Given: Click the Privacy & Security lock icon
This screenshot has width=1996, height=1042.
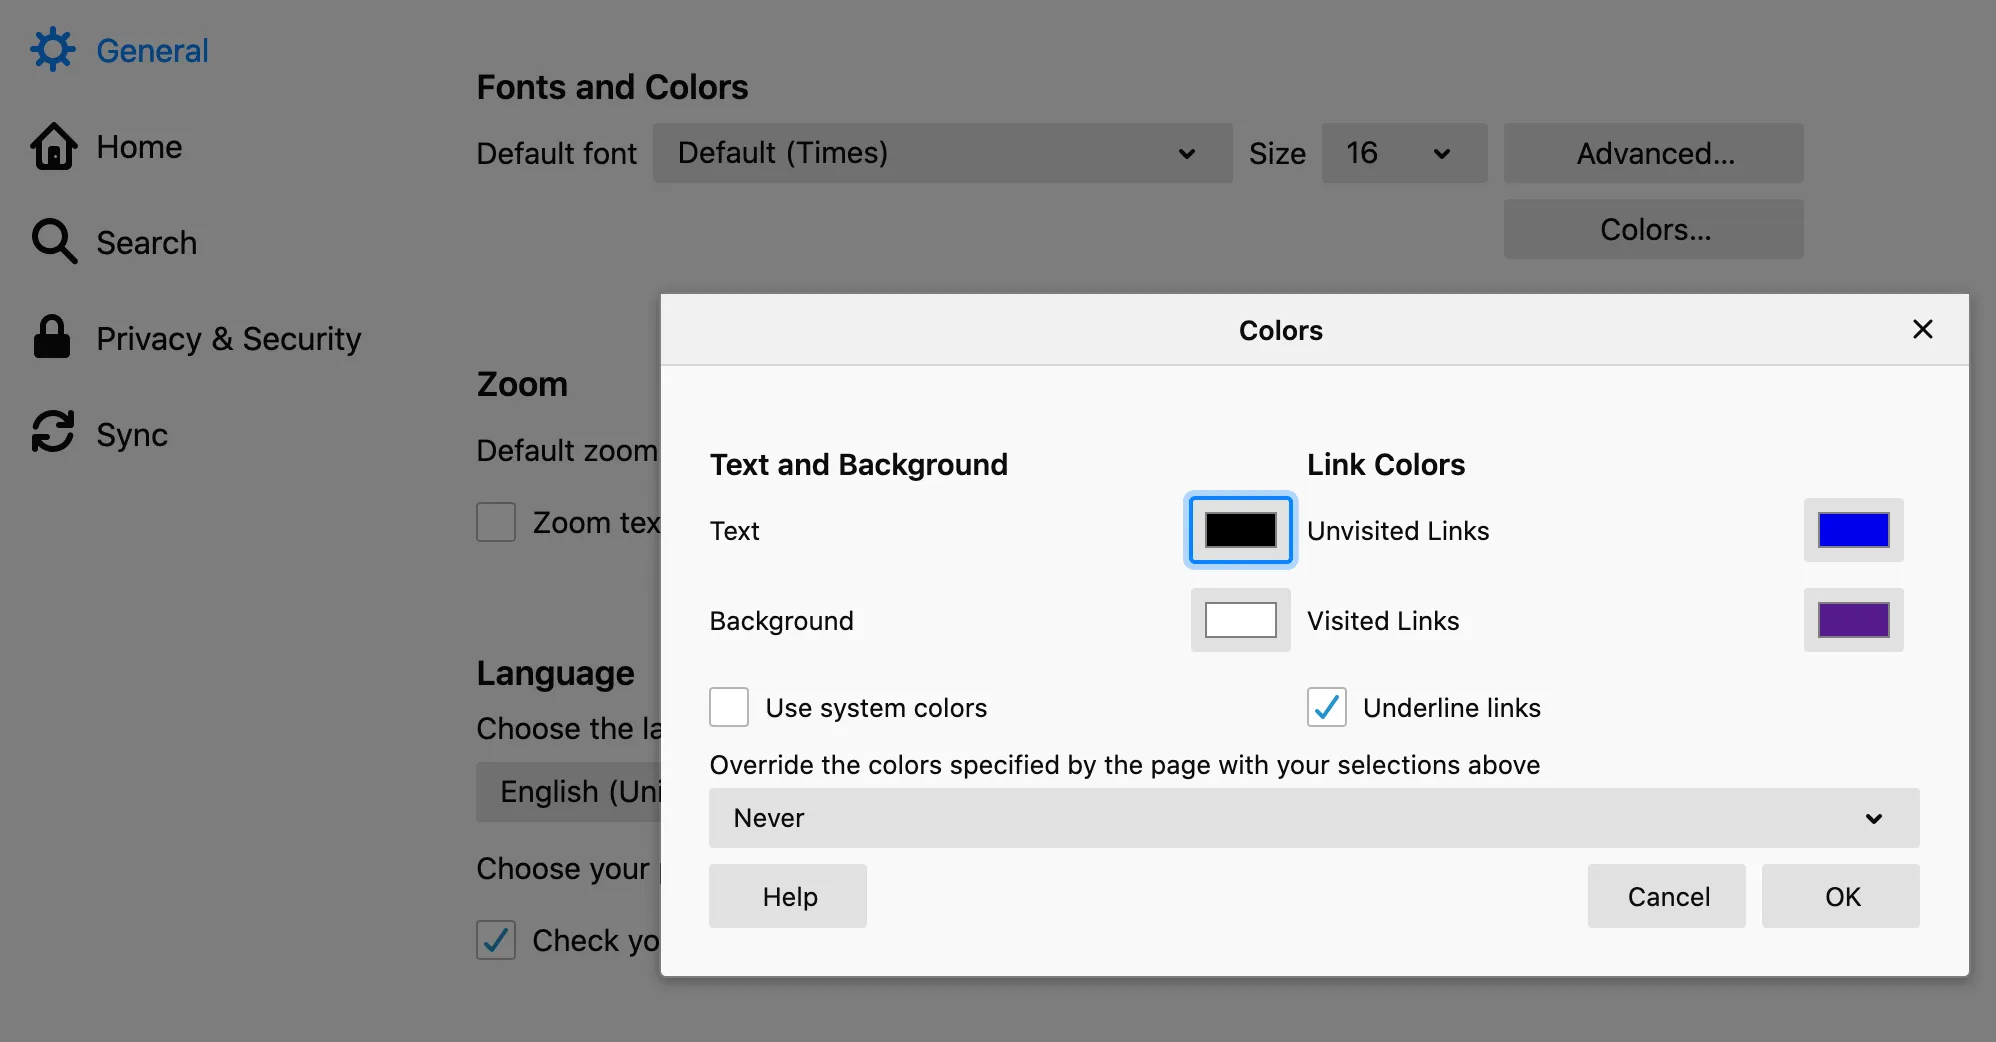Looking at the screenshot, I should click(x=52, y=338).
